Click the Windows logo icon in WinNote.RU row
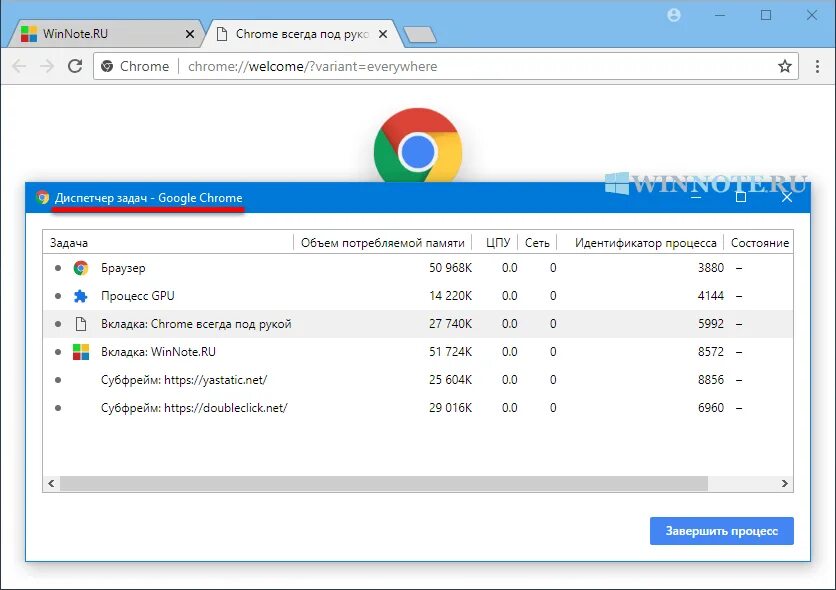 81,352
